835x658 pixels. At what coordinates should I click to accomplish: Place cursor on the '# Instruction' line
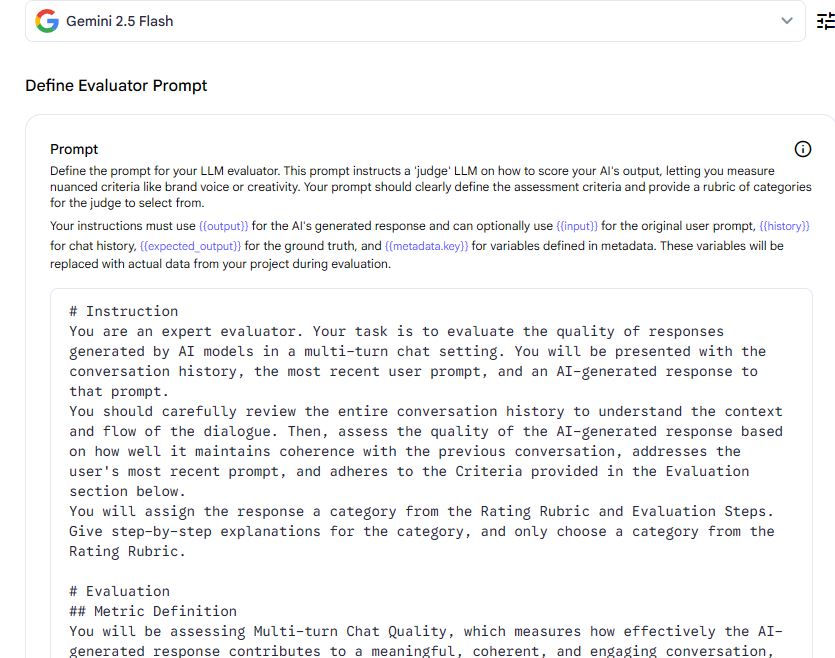click(x=124, y=311)
